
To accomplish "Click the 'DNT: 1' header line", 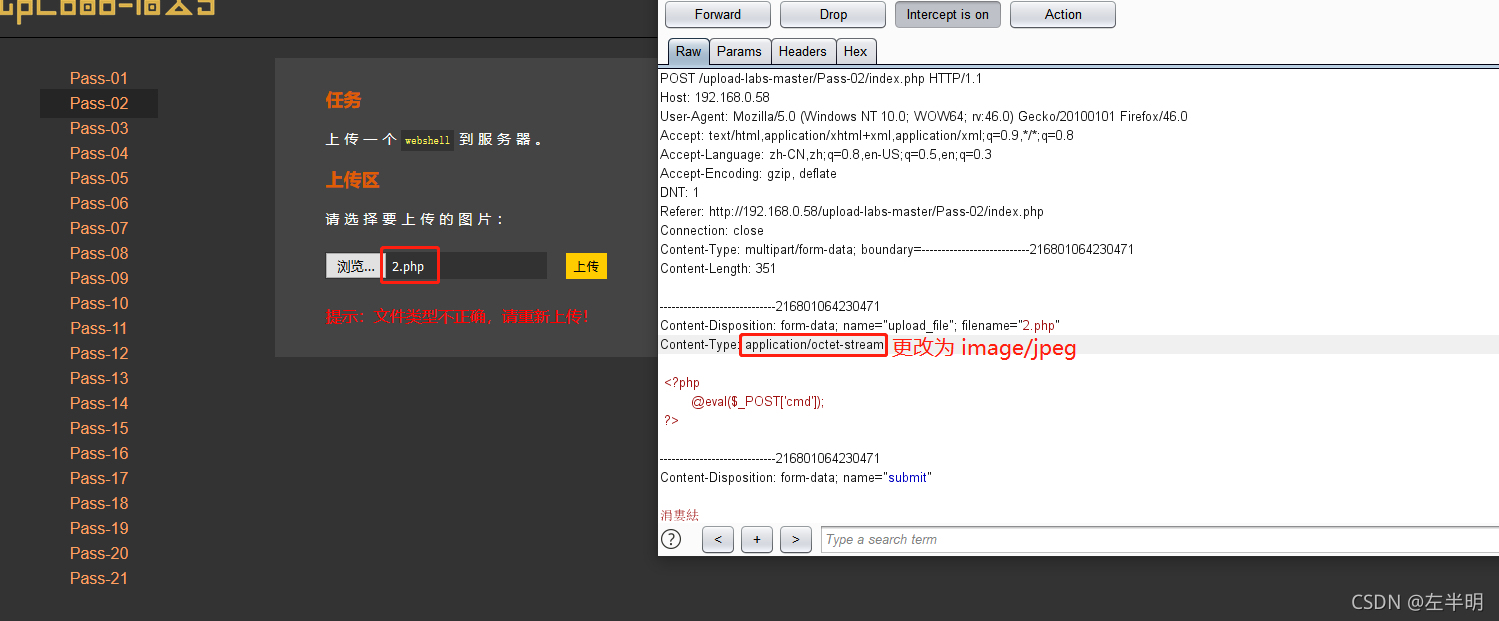I will point(680,192).
